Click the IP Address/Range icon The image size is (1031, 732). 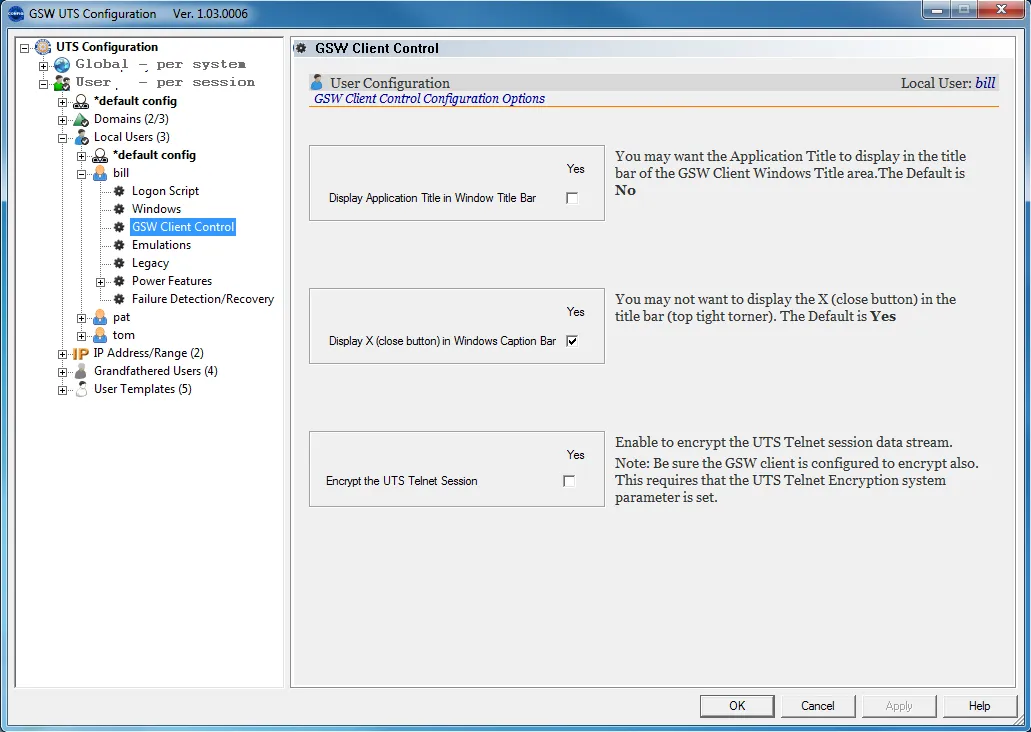coord(81,353)
